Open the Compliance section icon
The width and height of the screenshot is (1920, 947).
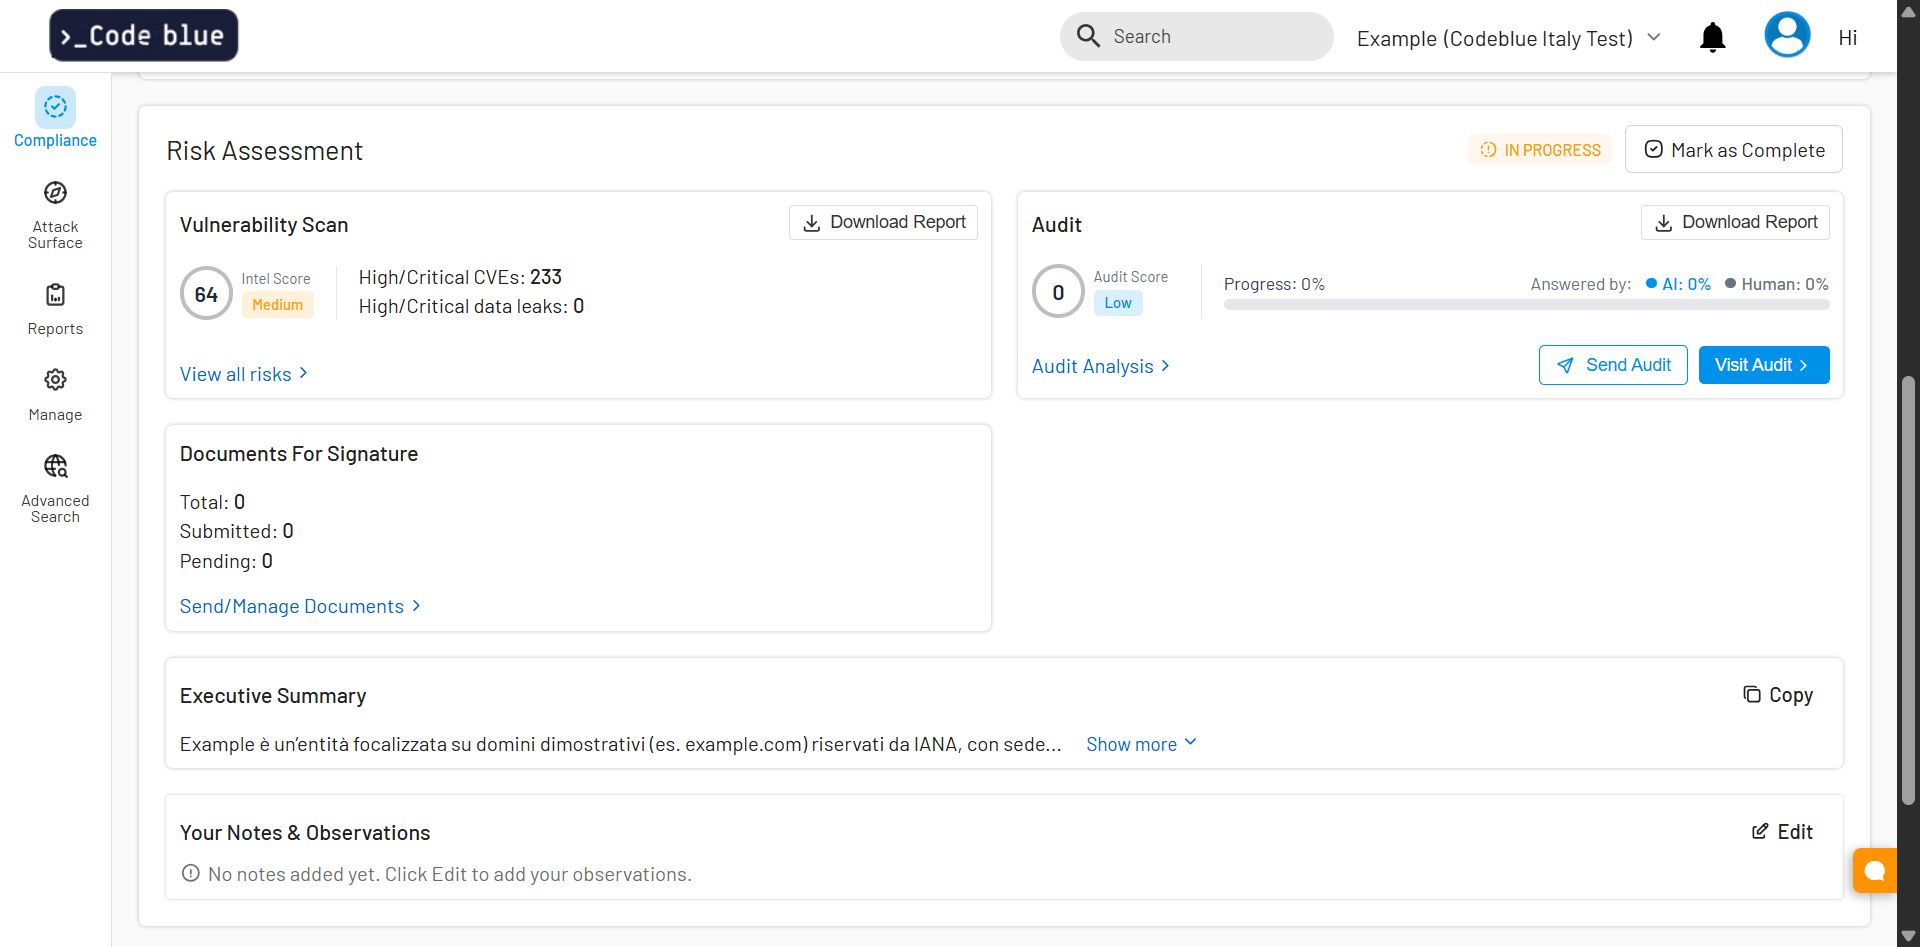pyautogui.click(x=55, y=107)
